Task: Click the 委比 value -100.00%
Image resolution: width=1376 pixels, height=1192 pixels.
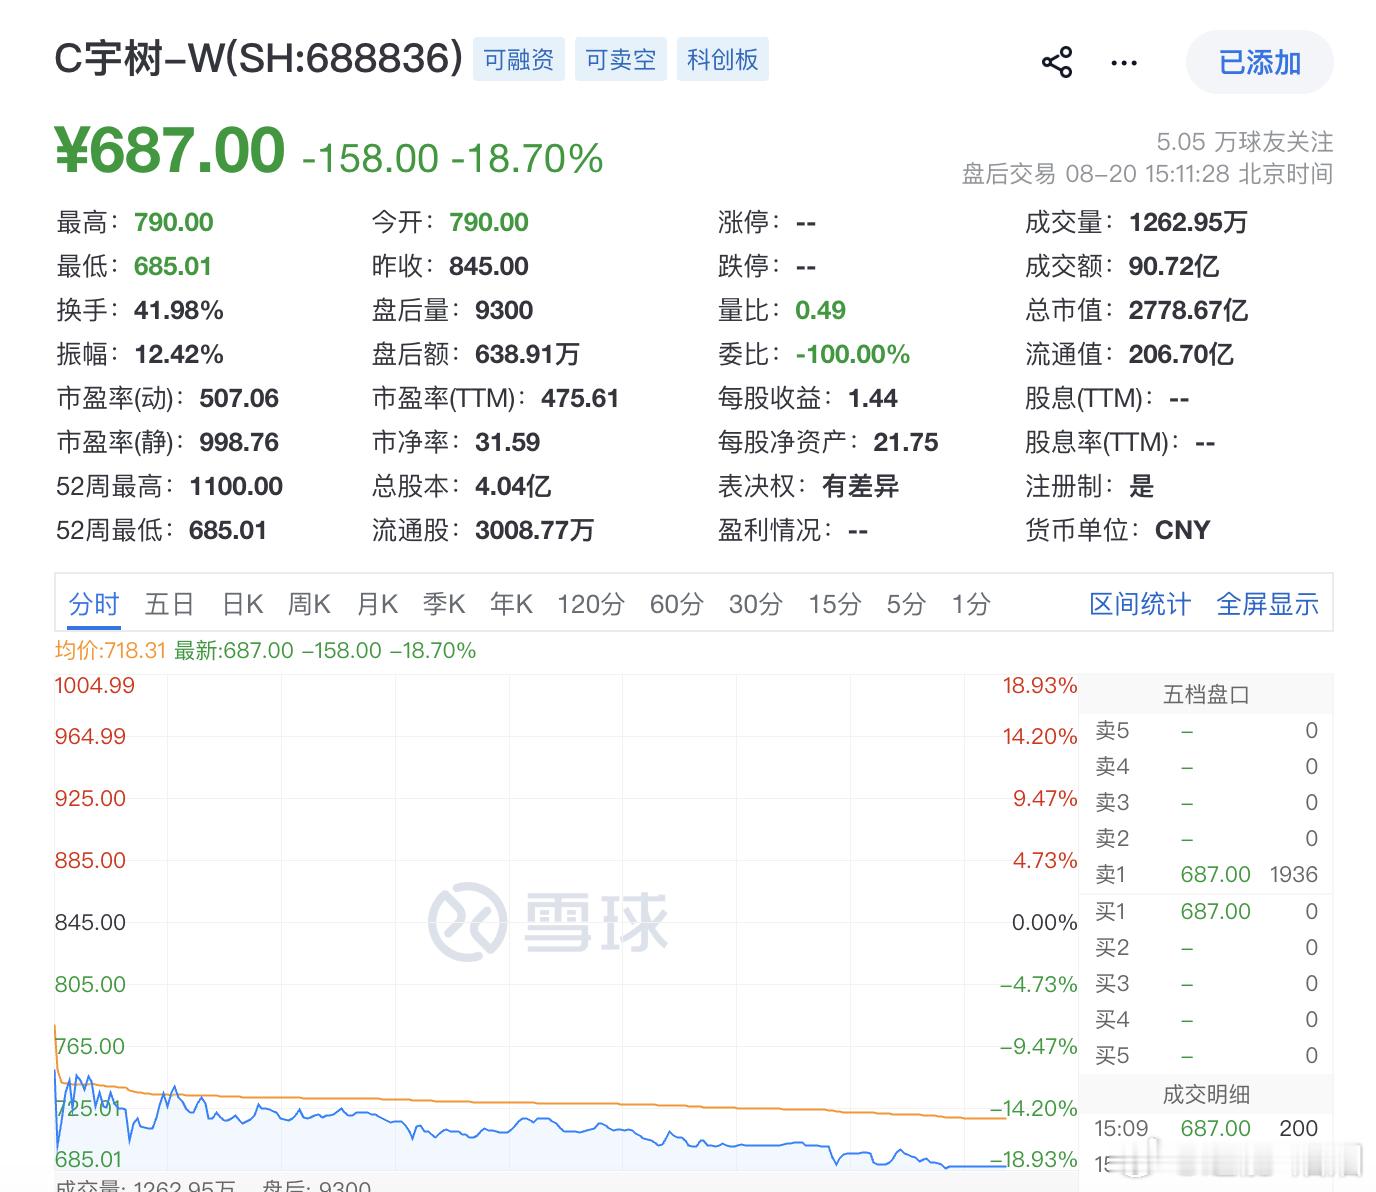Action: pyautogui.click(x=852, y=354)
